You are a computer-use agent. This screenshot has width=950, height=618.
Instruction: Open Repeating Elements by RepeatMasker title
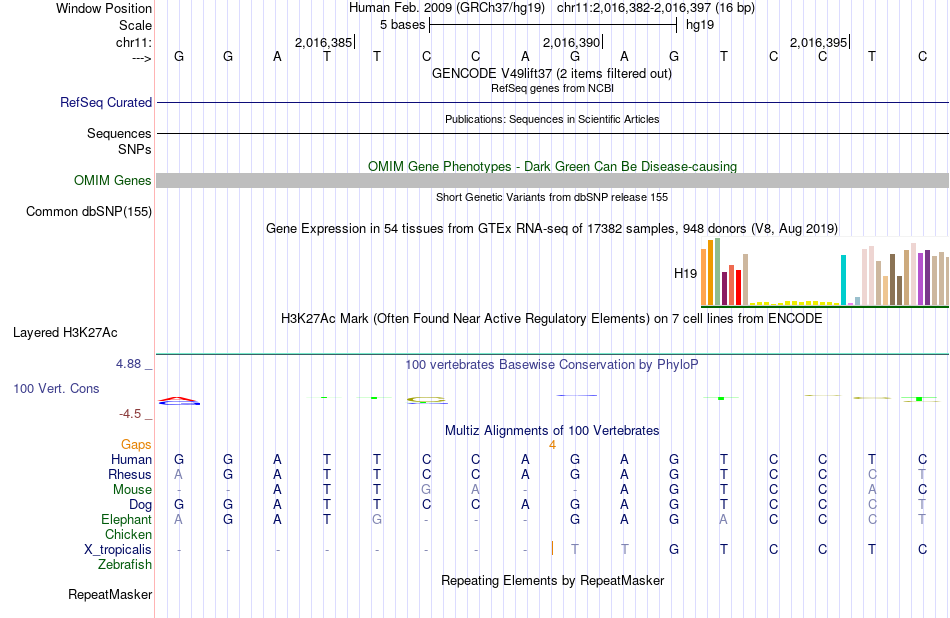pyautogui.click(x=552, y=580)
